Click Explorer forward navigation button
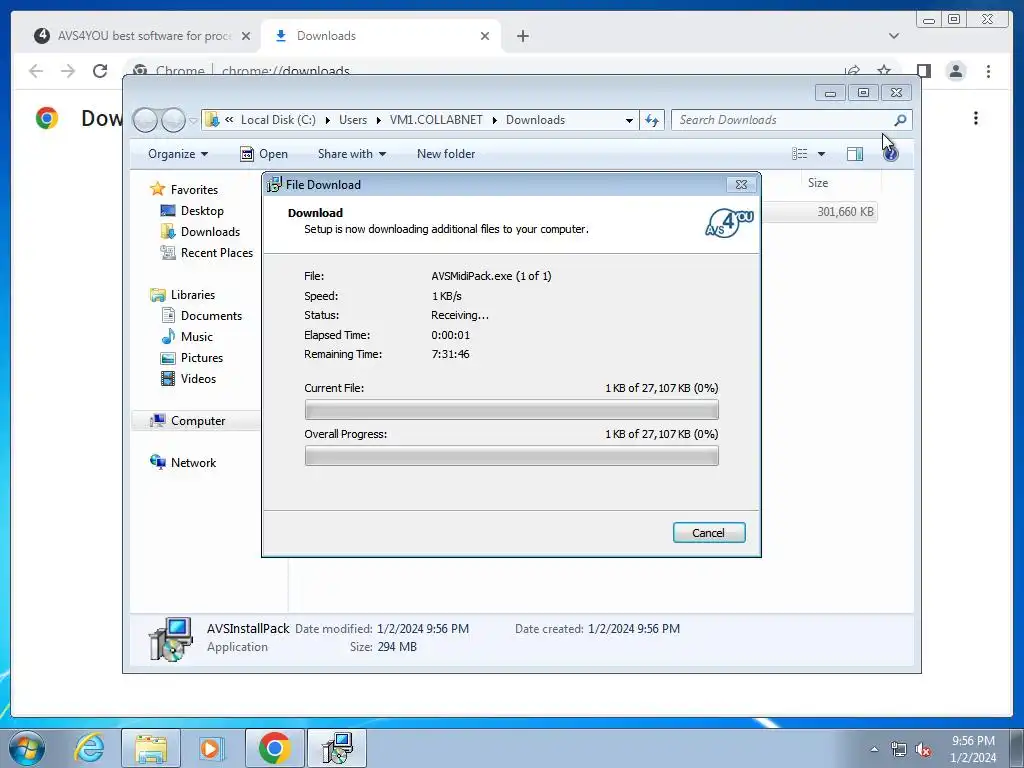Screen dimensions: 1024x768 [x=173, y=120]
